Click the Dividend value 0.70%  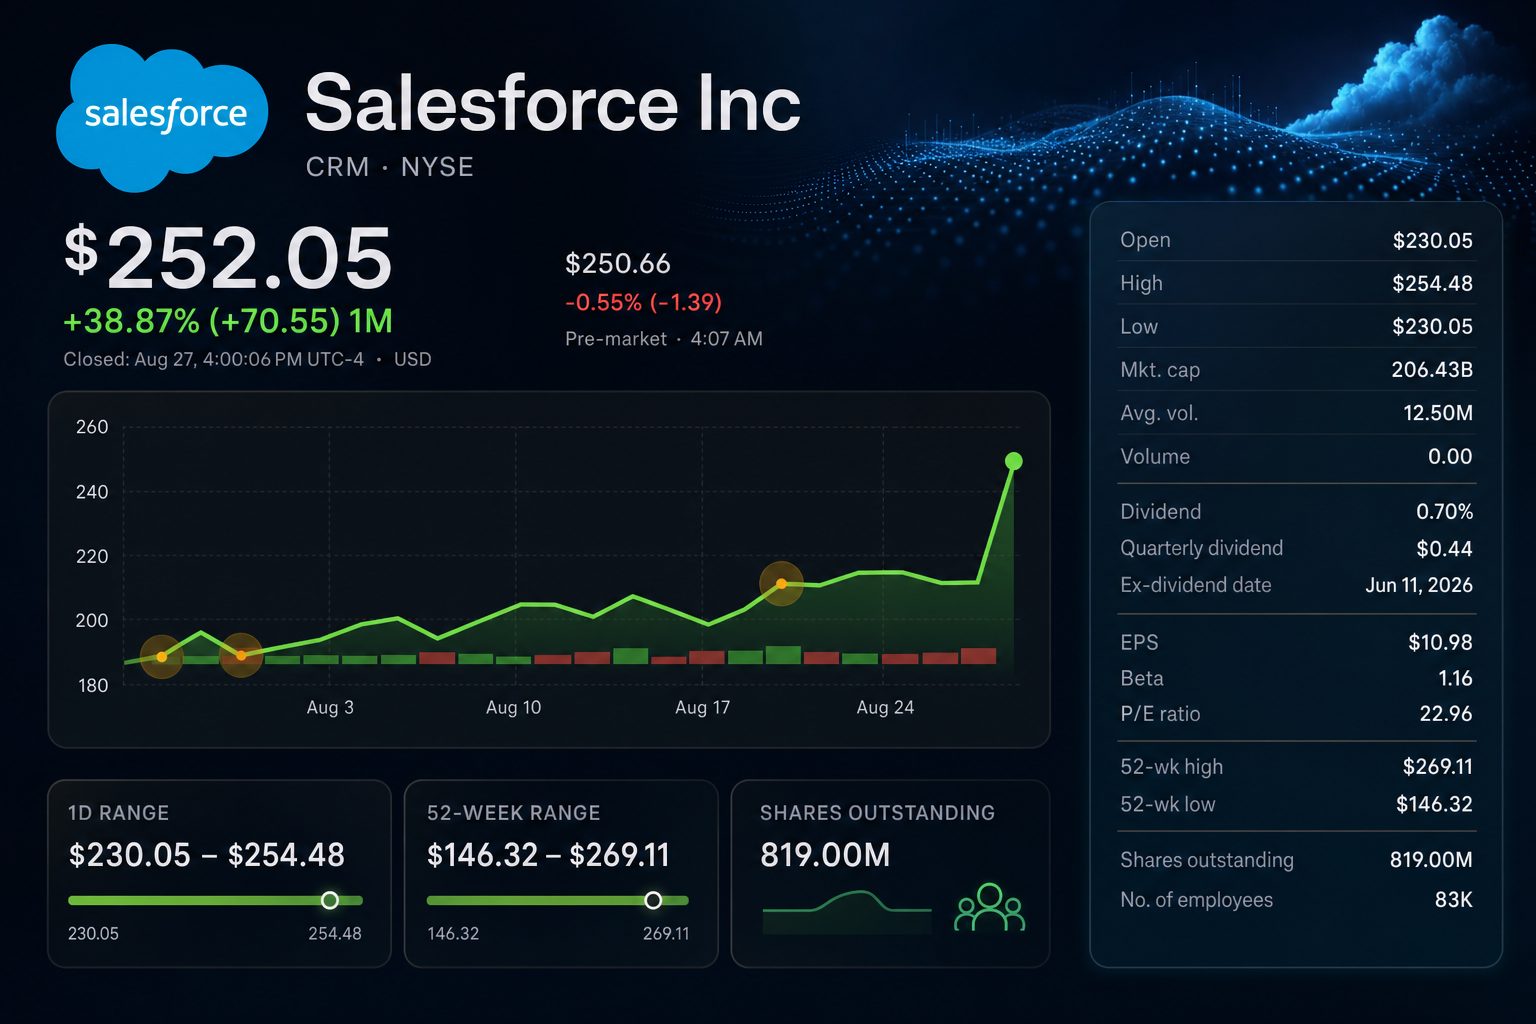1444,511
